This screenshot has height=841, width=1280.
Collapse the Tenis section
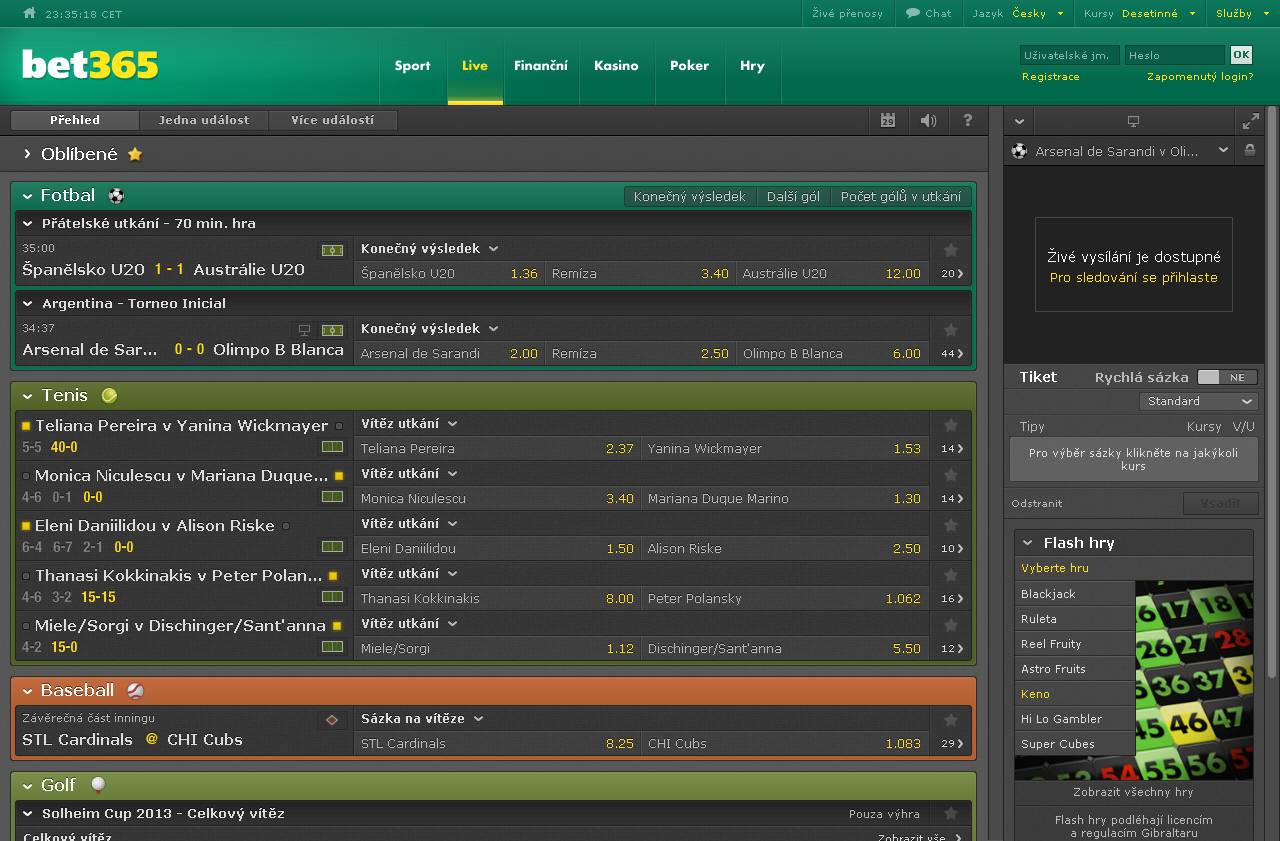[28, 396]
